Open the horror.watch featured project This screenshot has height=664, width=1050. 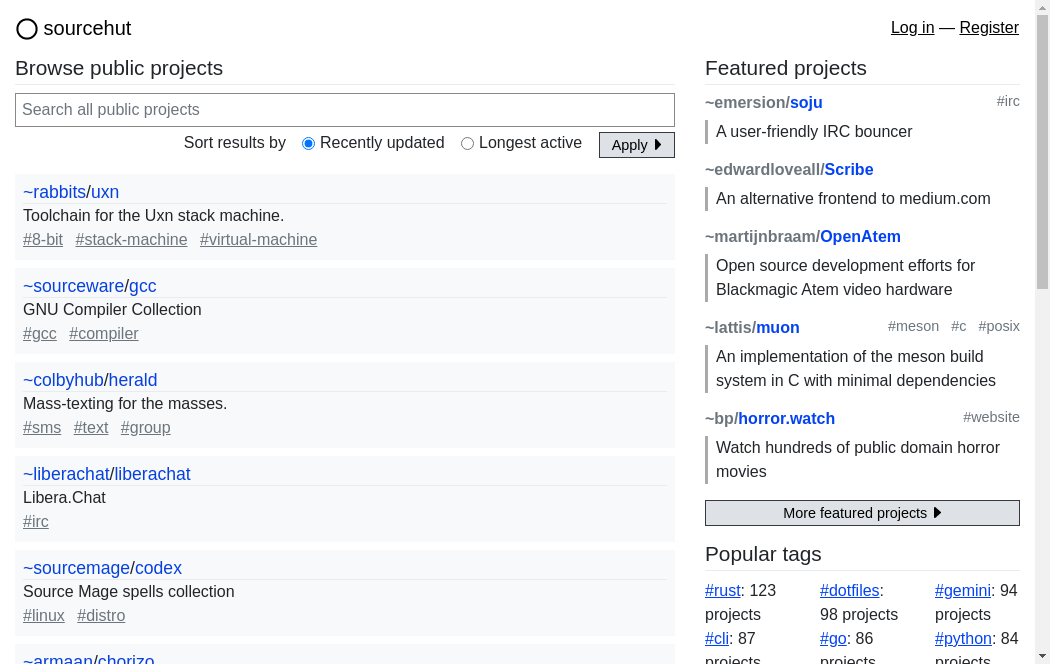[786, 419]
